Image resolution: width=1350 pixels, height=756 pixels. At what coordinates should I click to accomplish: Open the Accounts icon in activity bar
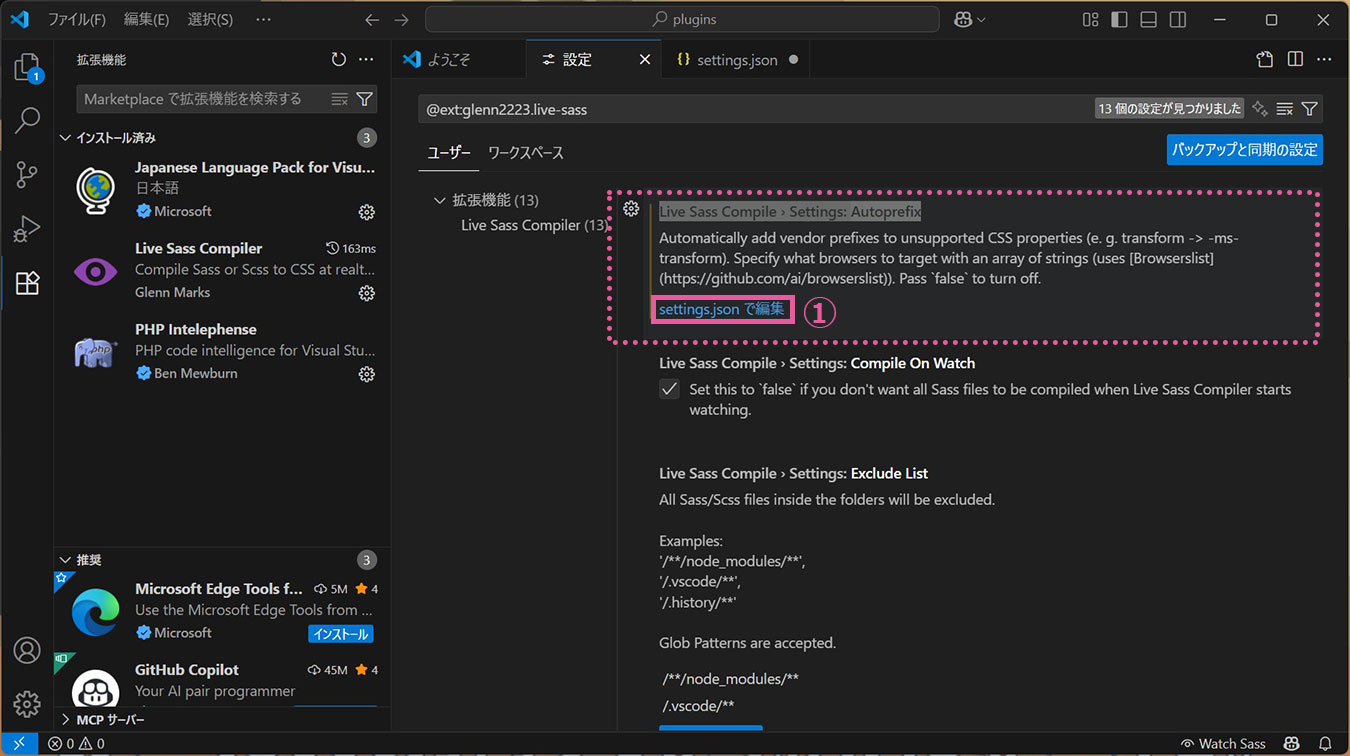tap(27, 650)
